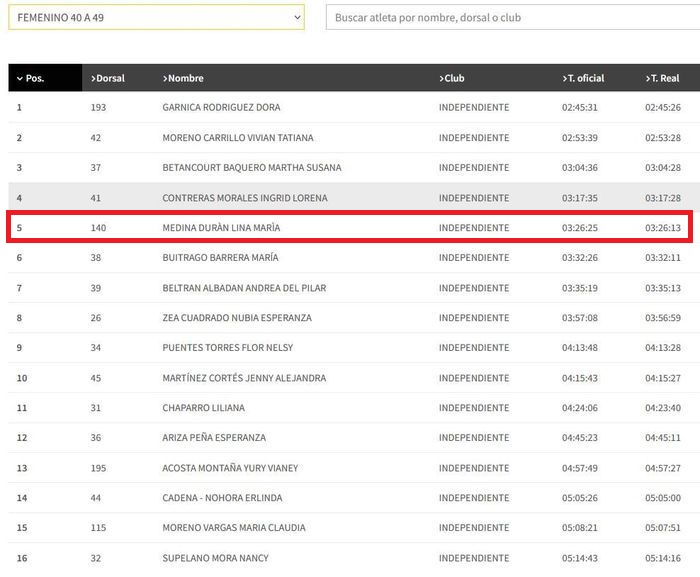Sort table by Nombre column header
This screenshot has width=700, height=577.
[x=183, y=78]
